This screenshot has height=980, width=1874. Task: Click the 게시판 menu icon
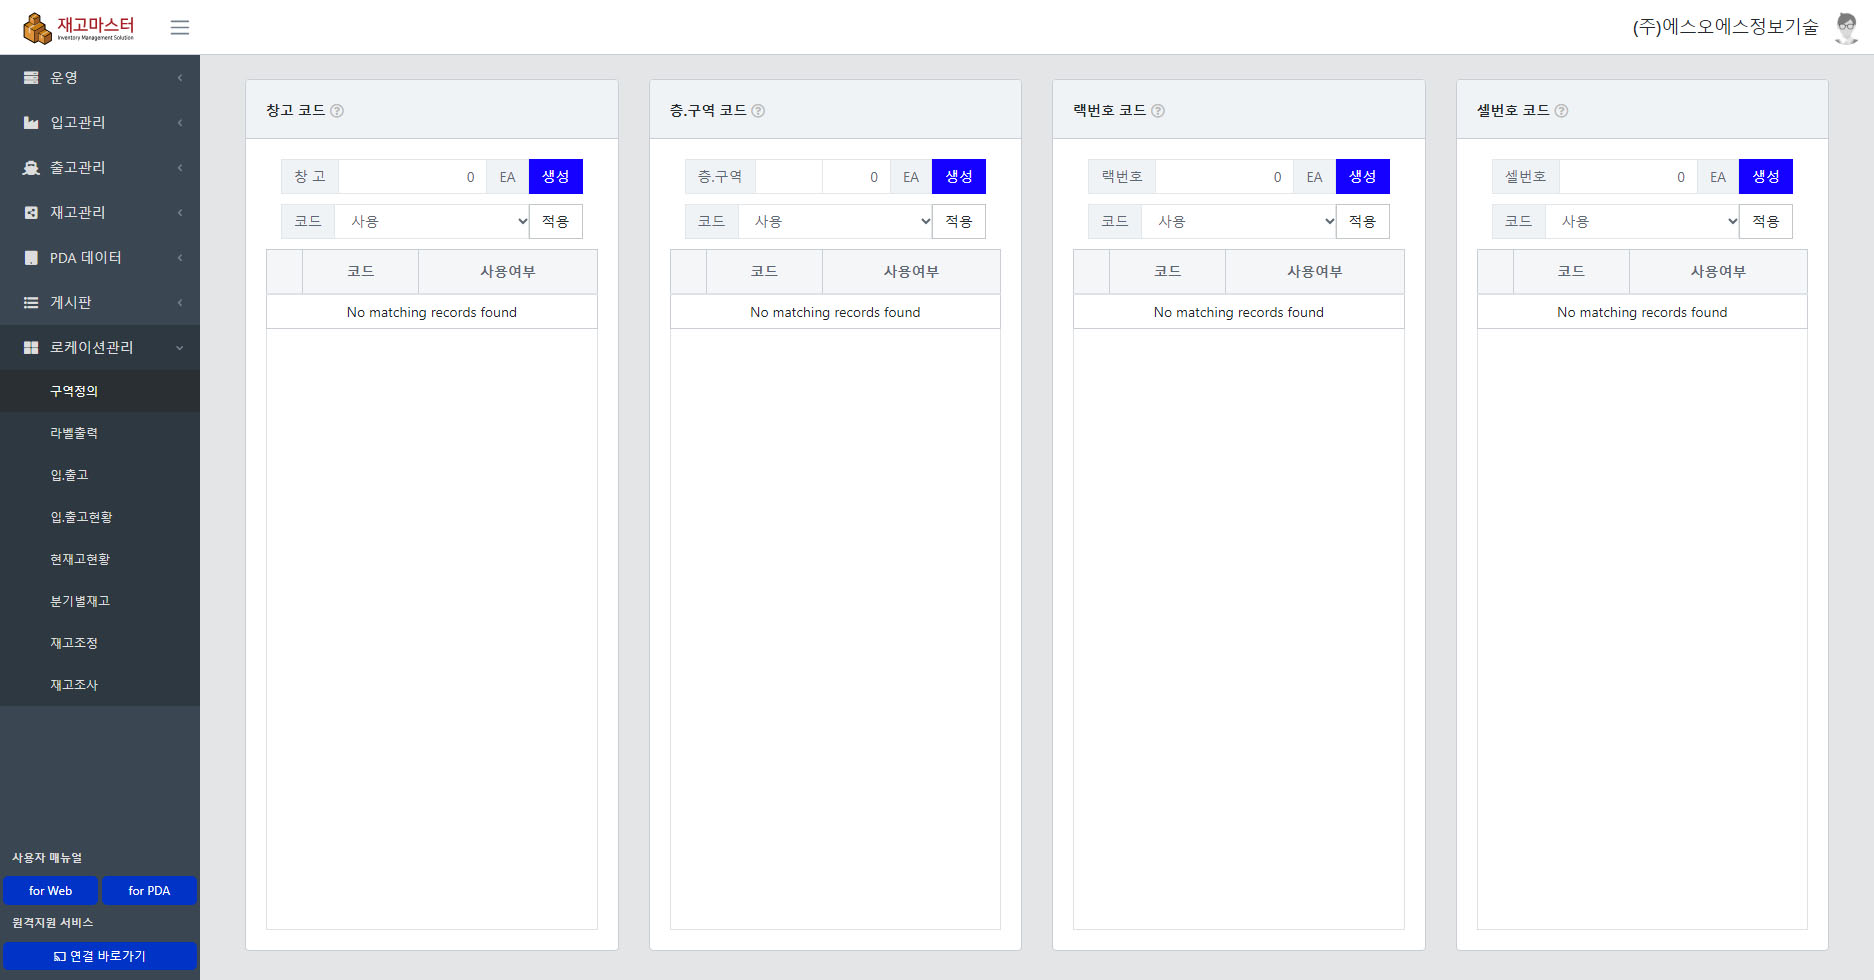[31, 302]
